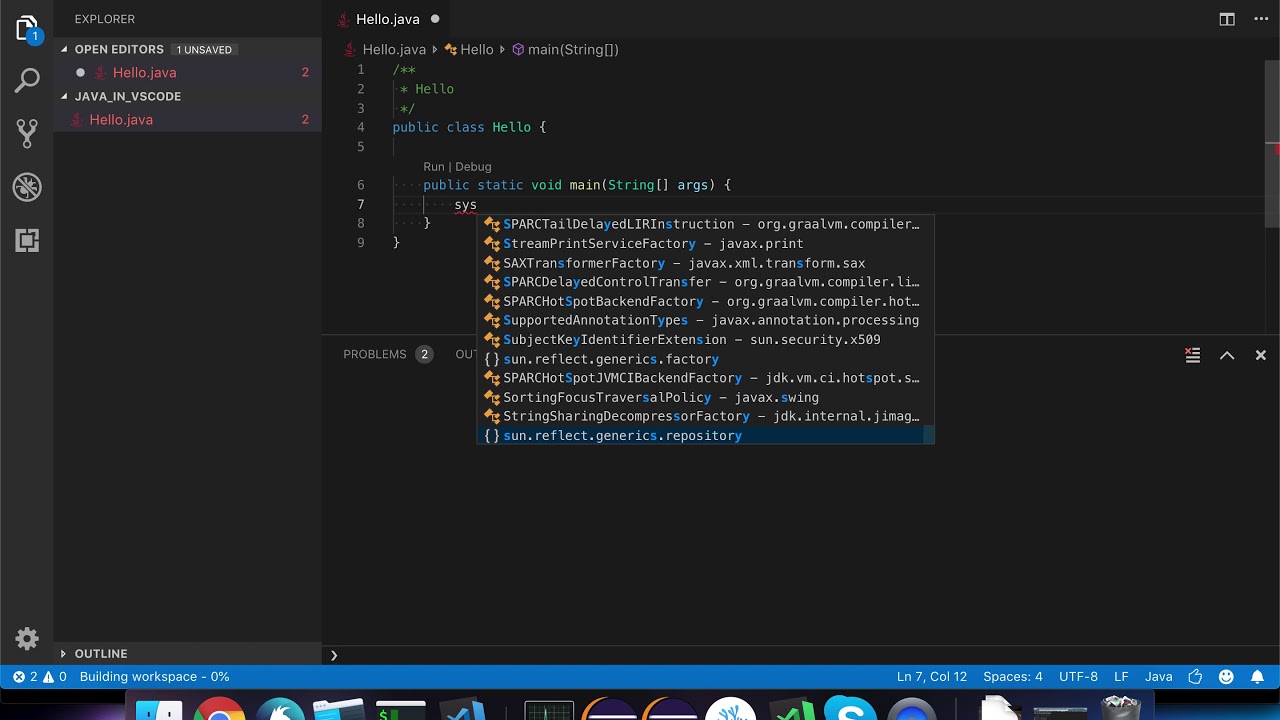Click the problems count badge 2
Viewport: 1280px width, 720px height.
(424, 354)
